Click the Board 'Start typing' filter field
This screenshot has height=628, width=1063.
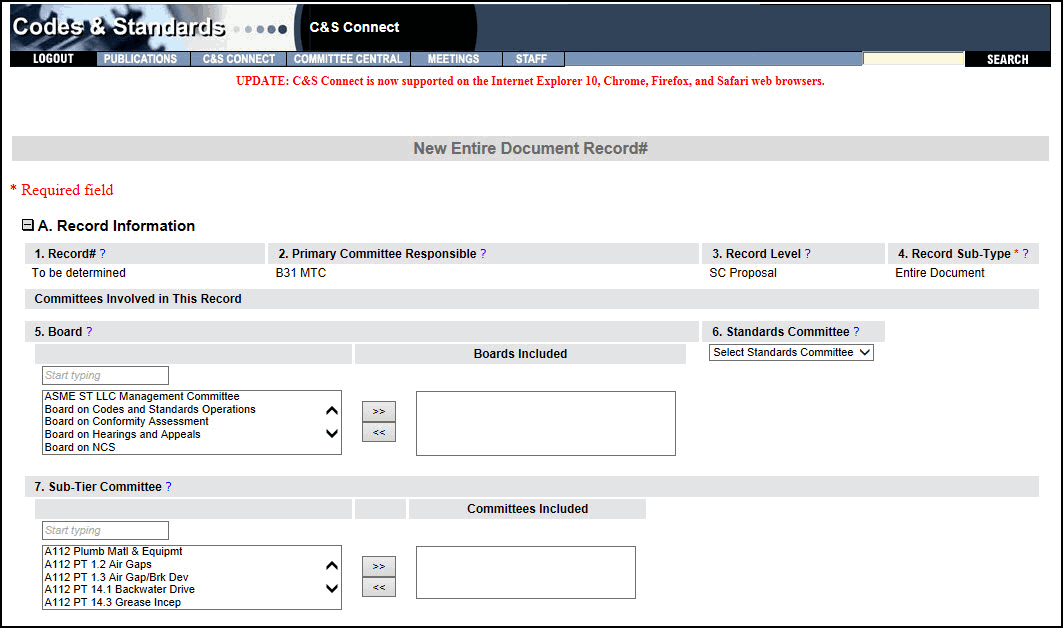pyautogui.click(x=105, y=376)
